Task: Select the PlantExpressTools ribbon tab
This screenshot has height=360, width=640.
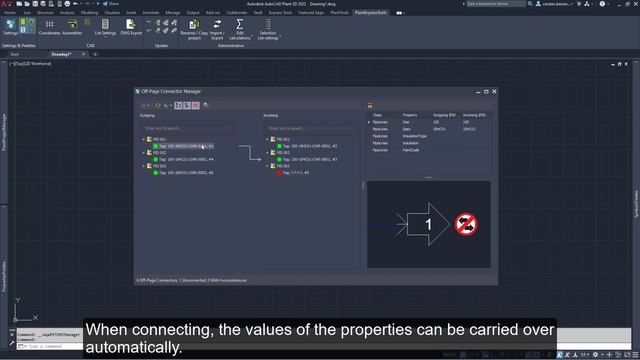Action: click(x=371, y=13)
